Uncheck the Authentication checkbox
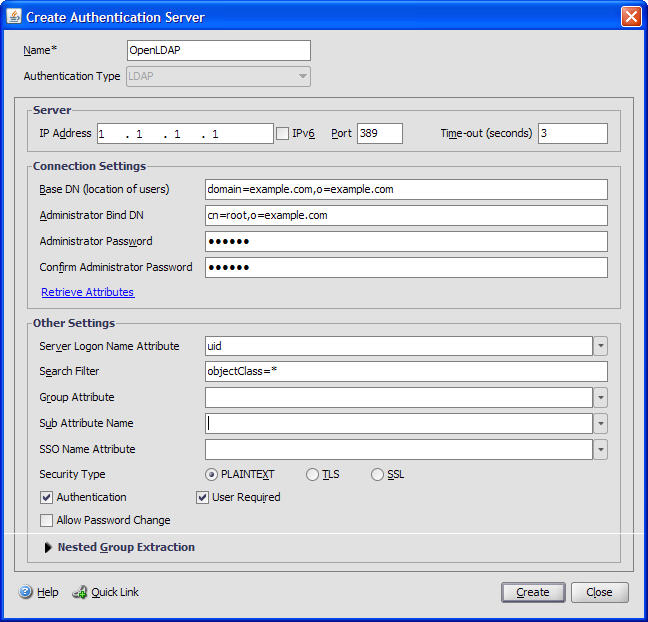The height and width of the screenshot is (622, 648). (46, 497)
